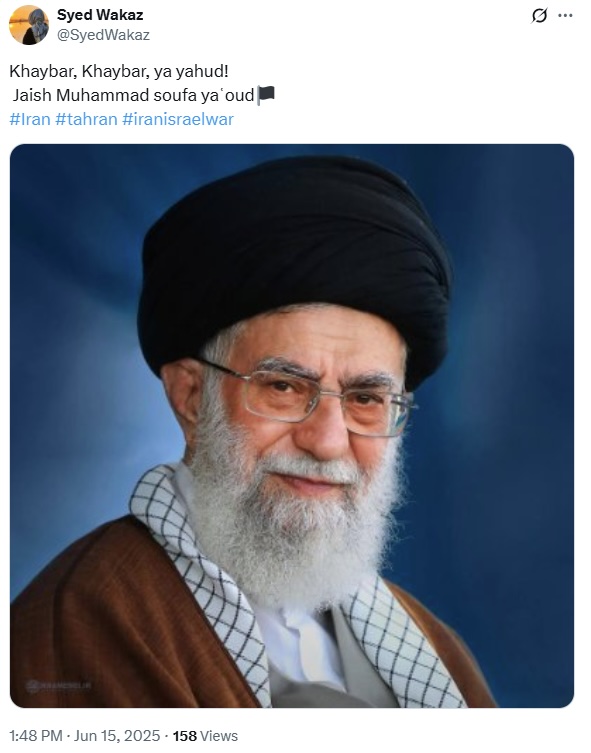The width and height of the screenshot is (591, 753).
Task: Open the three-dot more options menu
Action: pyautogui.click(x=565, y=16)
